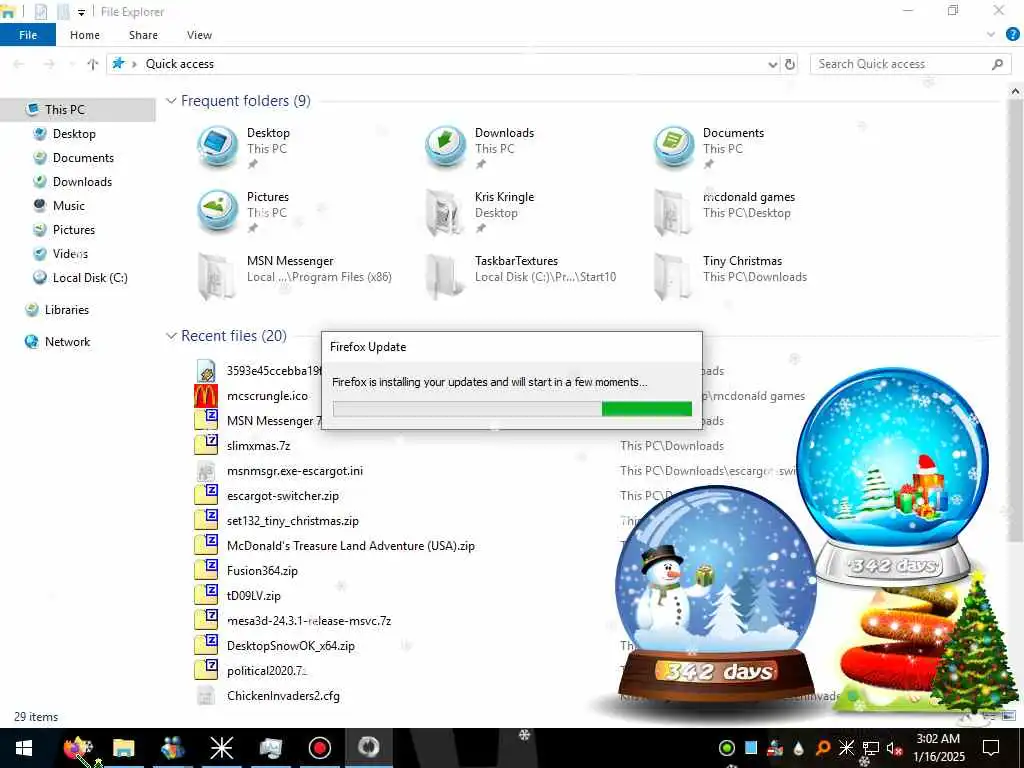Viewport: 1024px width, 768px height.
Task: Click the muted volume tray icon
Action: [894, 748]
